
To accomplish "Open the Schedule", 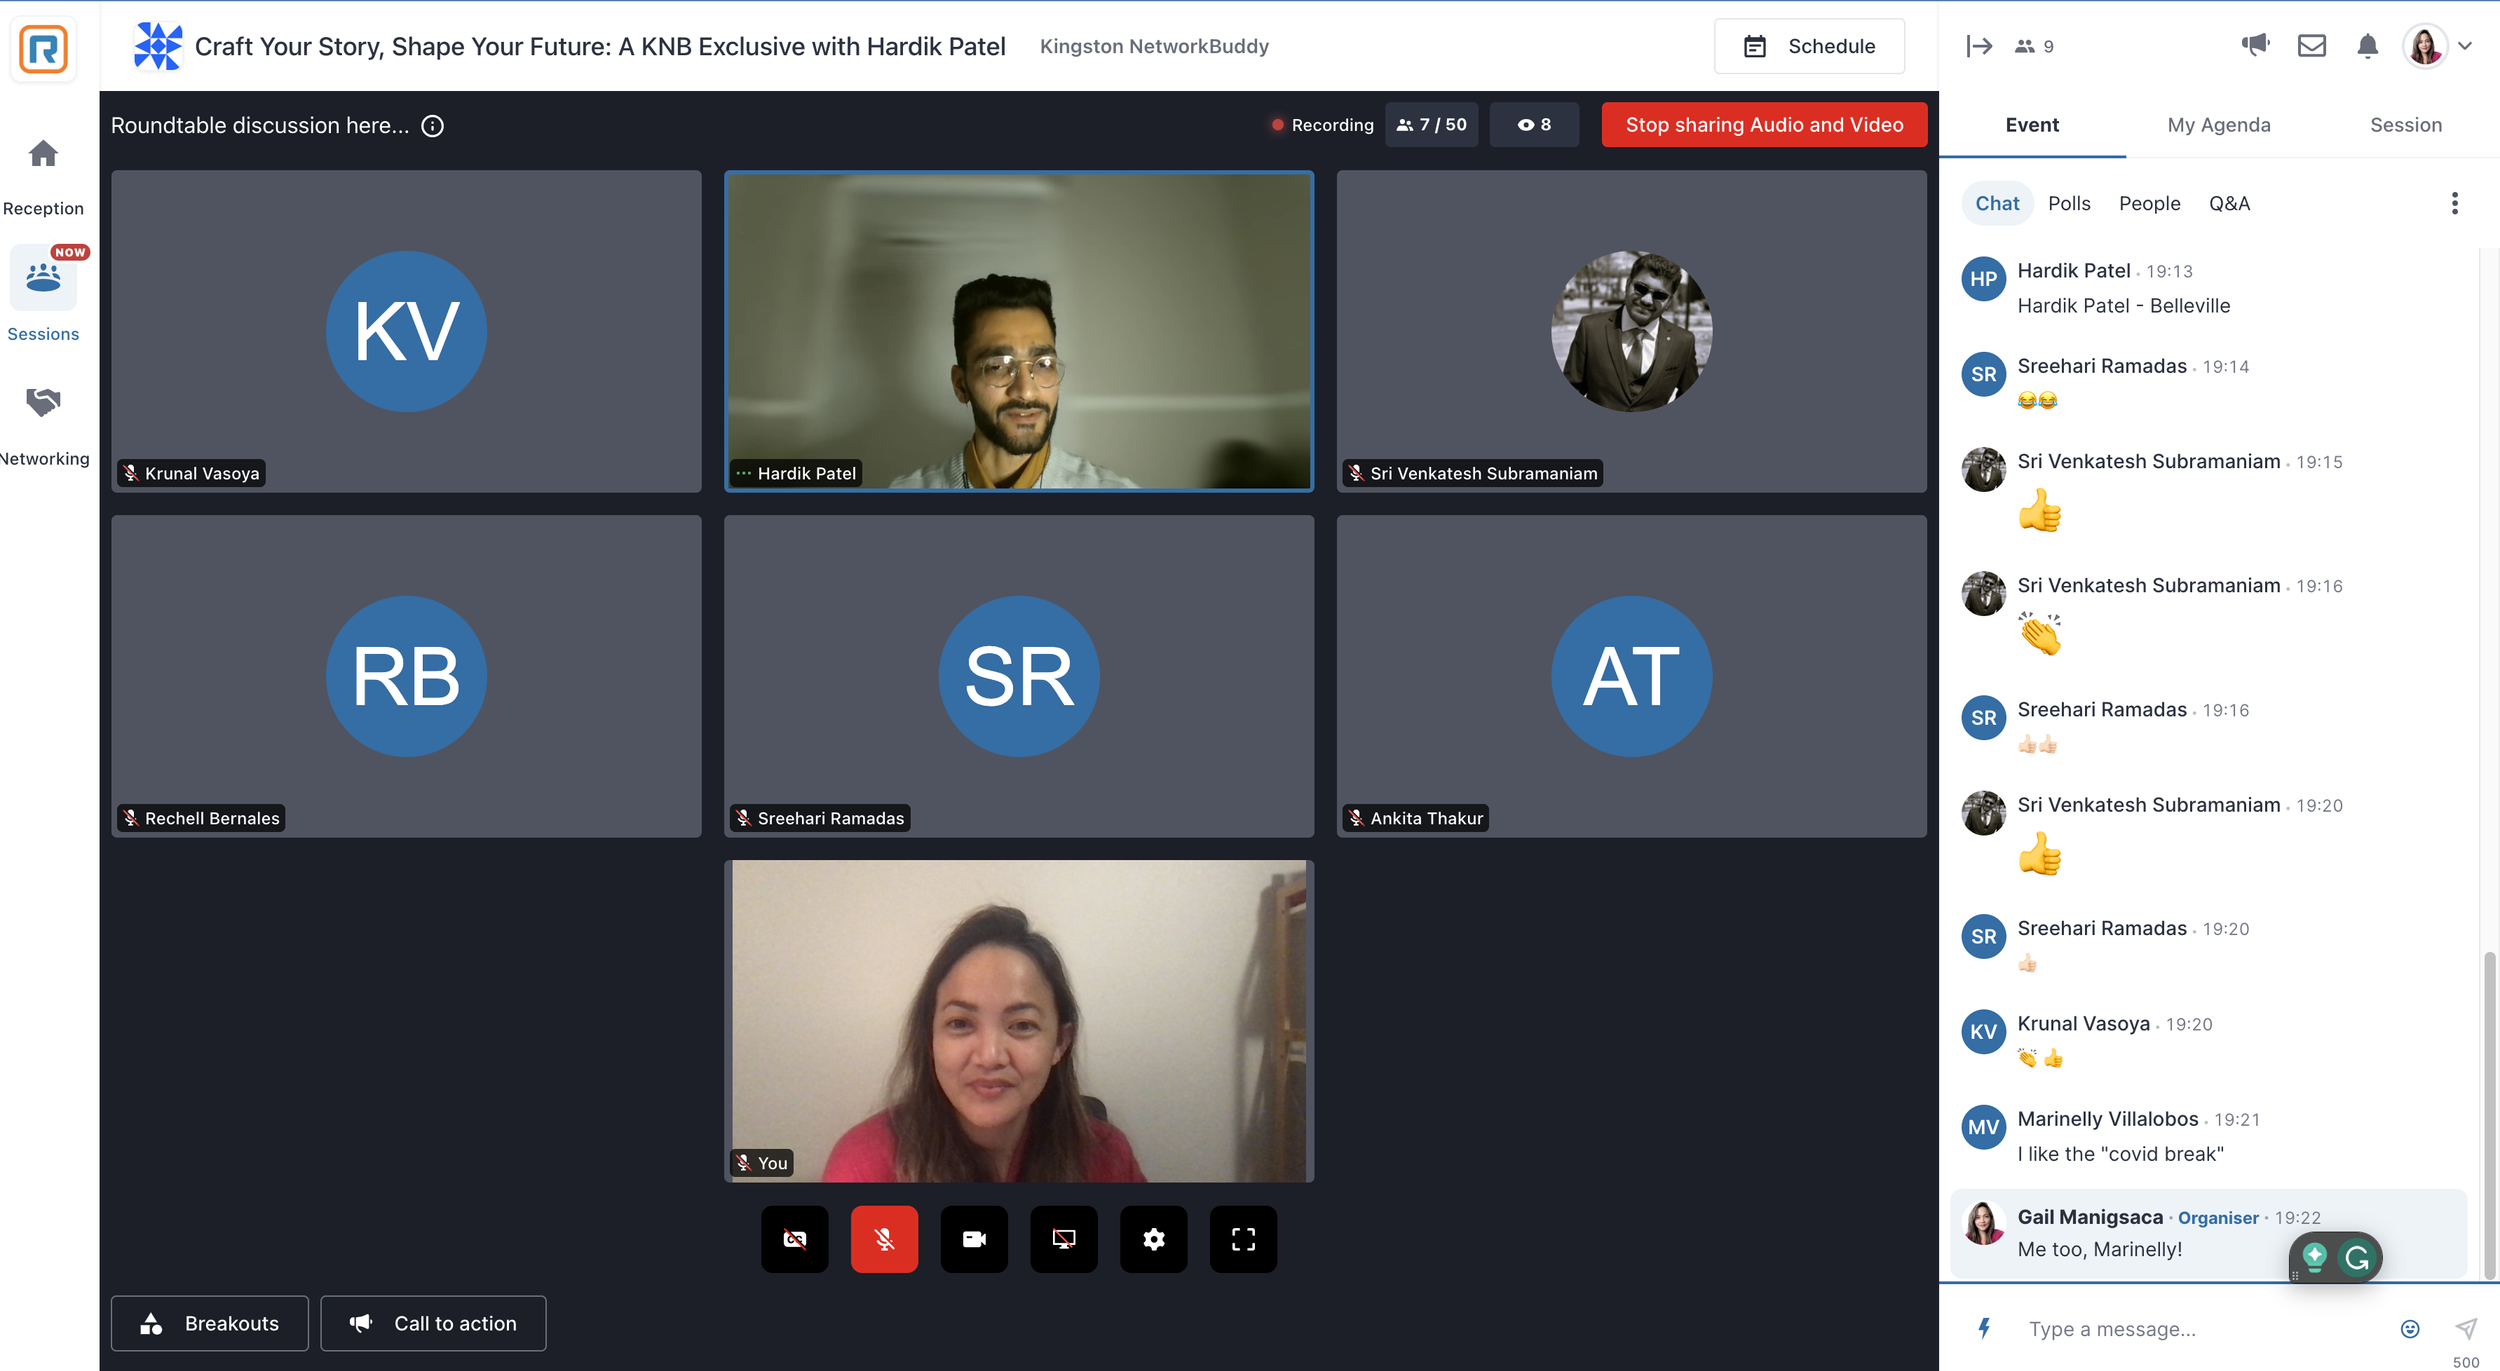I will click(1810, 45).
